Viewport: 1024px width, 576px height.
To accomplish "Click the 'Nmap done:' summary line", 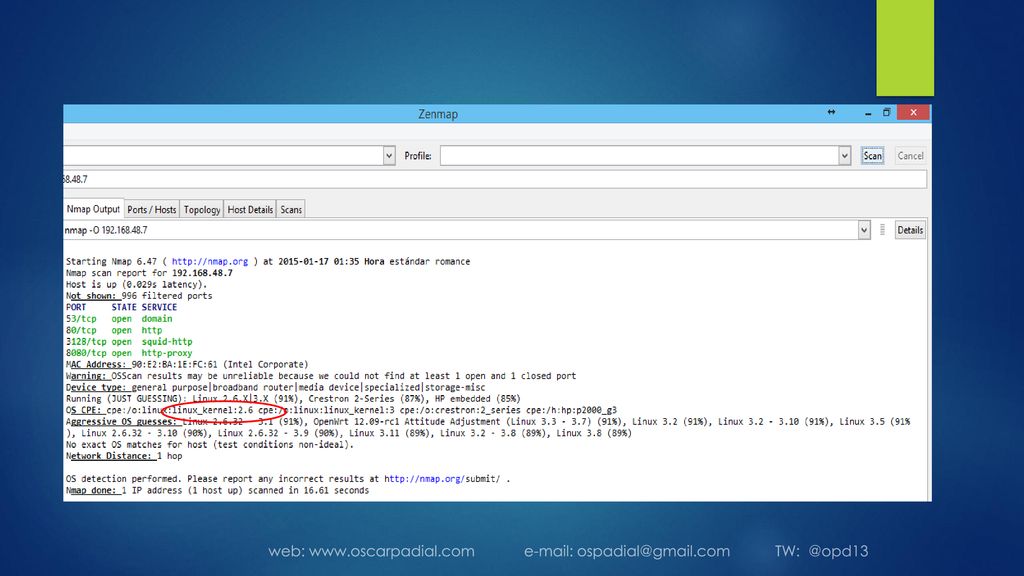I will pos(217,490).
